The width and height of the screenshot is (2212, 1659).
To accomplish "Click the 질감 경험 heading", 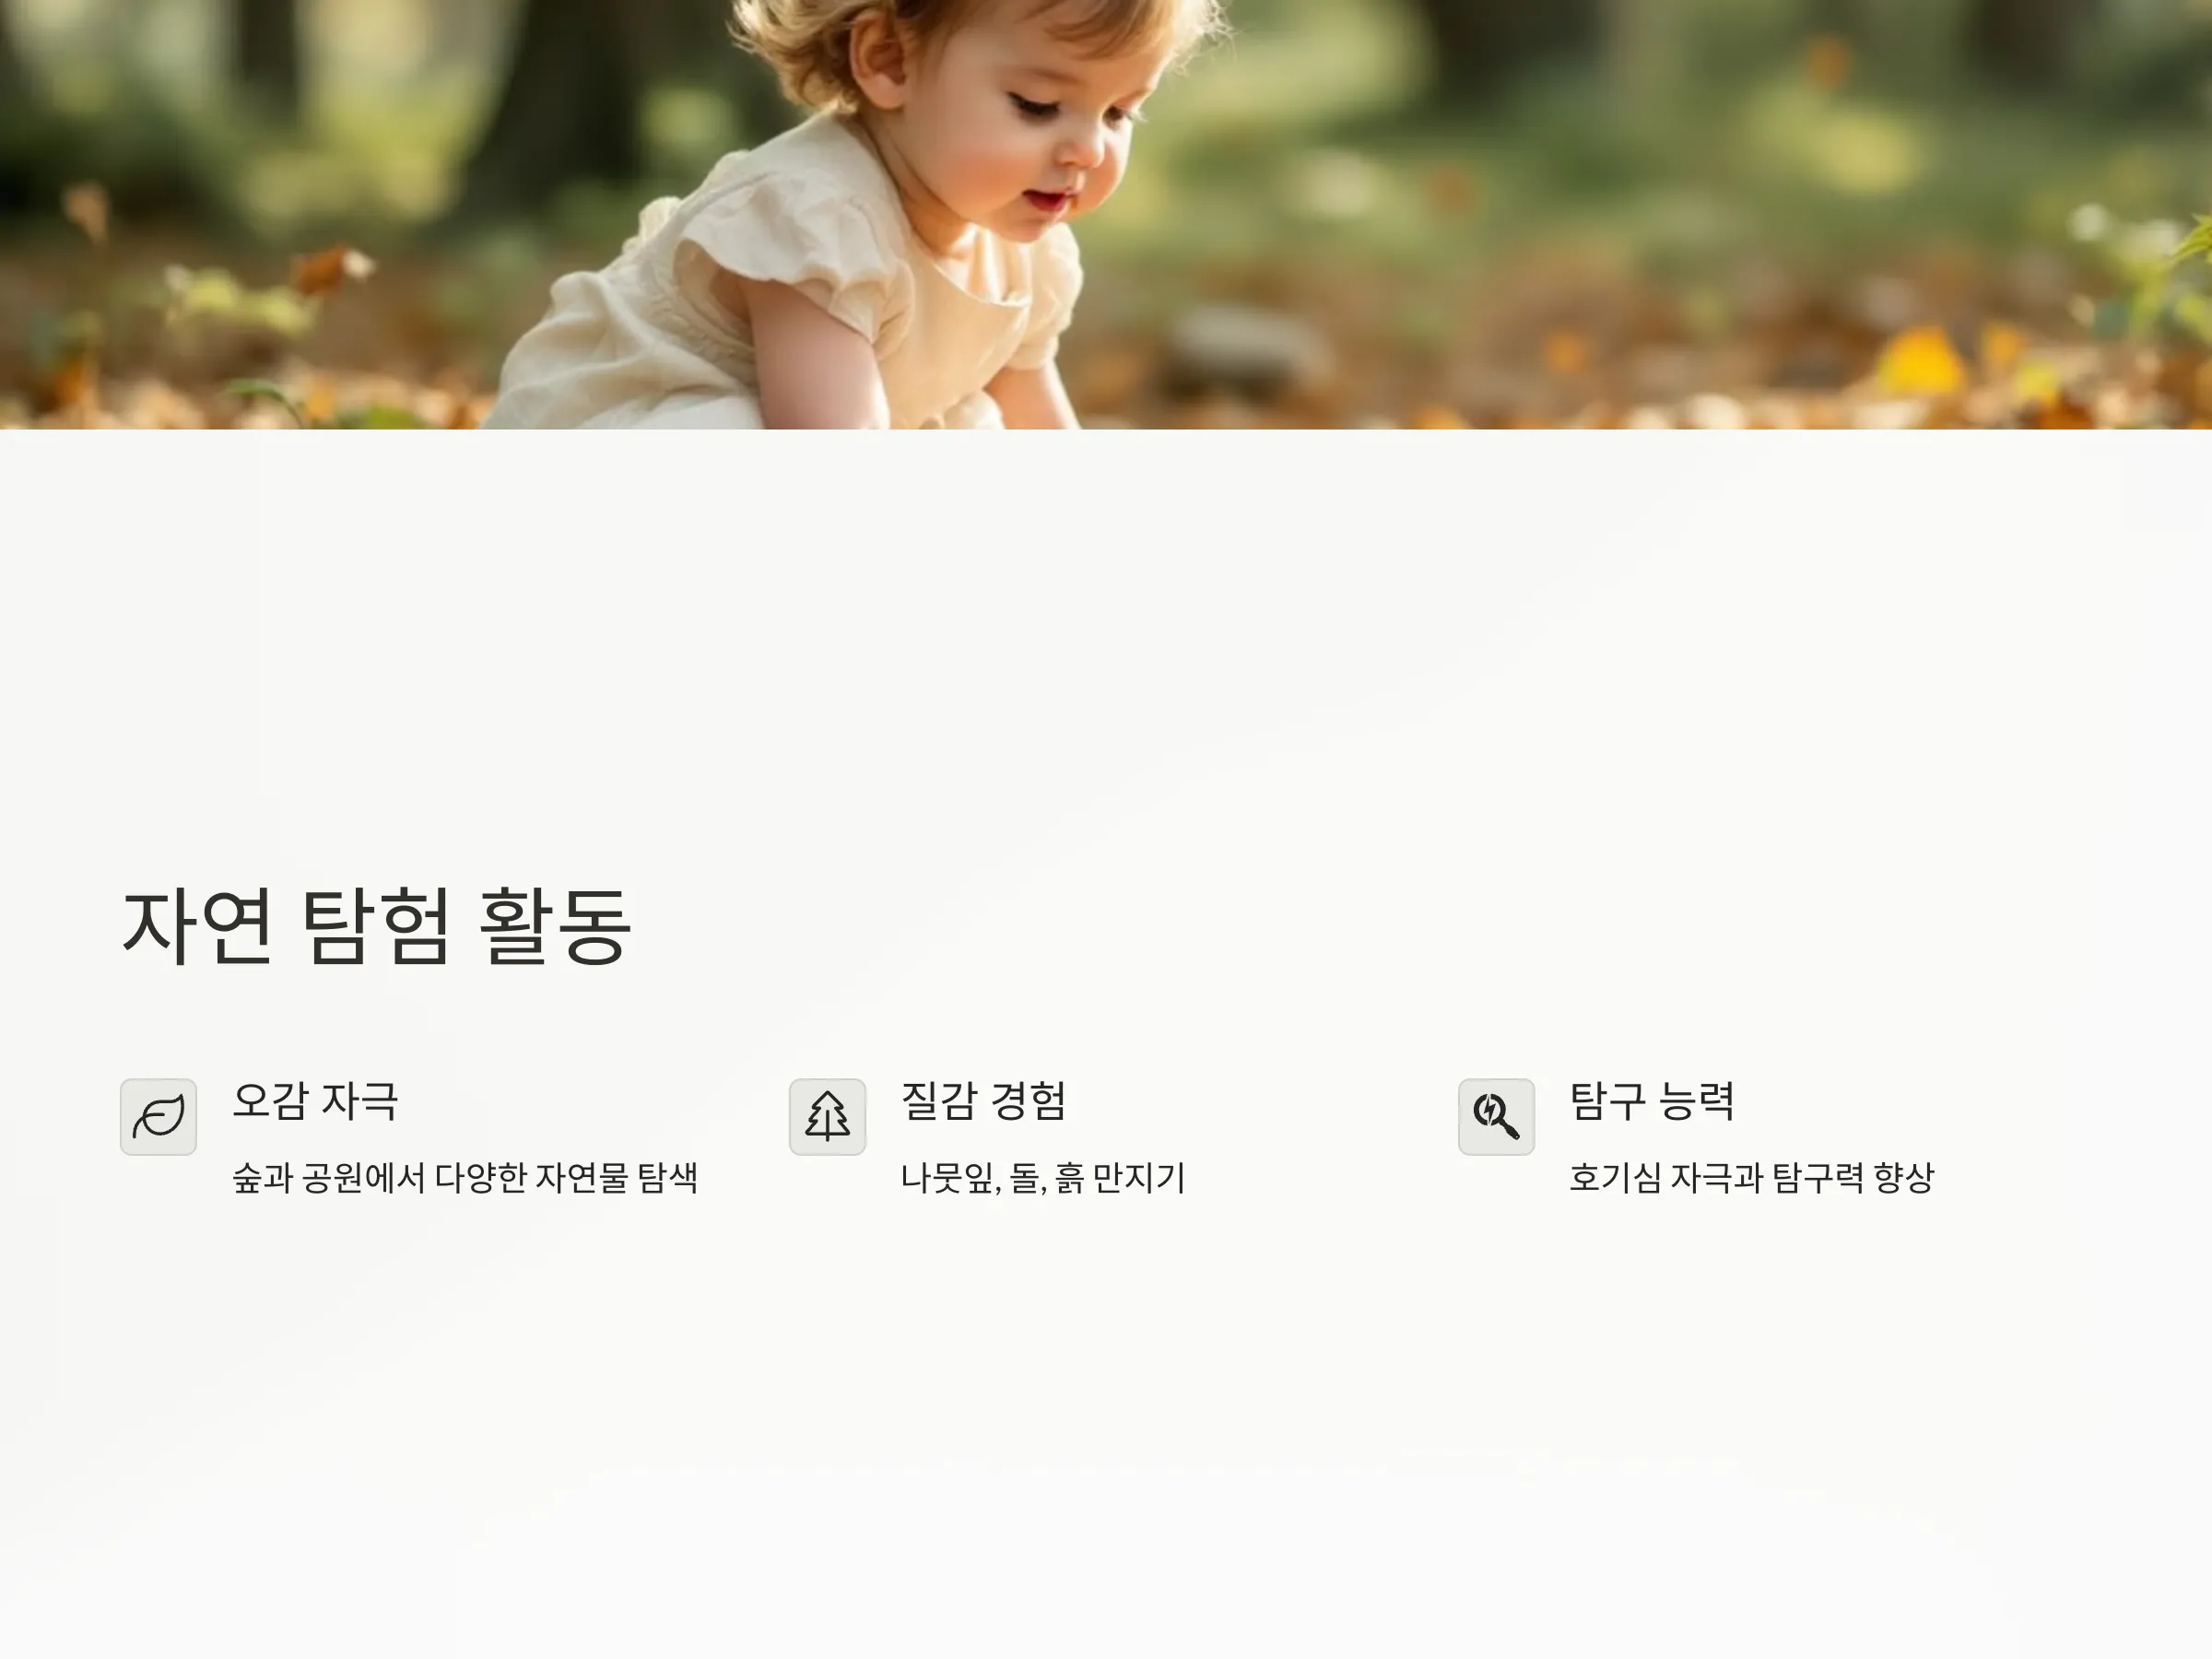I will pyautogui.click(x=984, y=1101).
